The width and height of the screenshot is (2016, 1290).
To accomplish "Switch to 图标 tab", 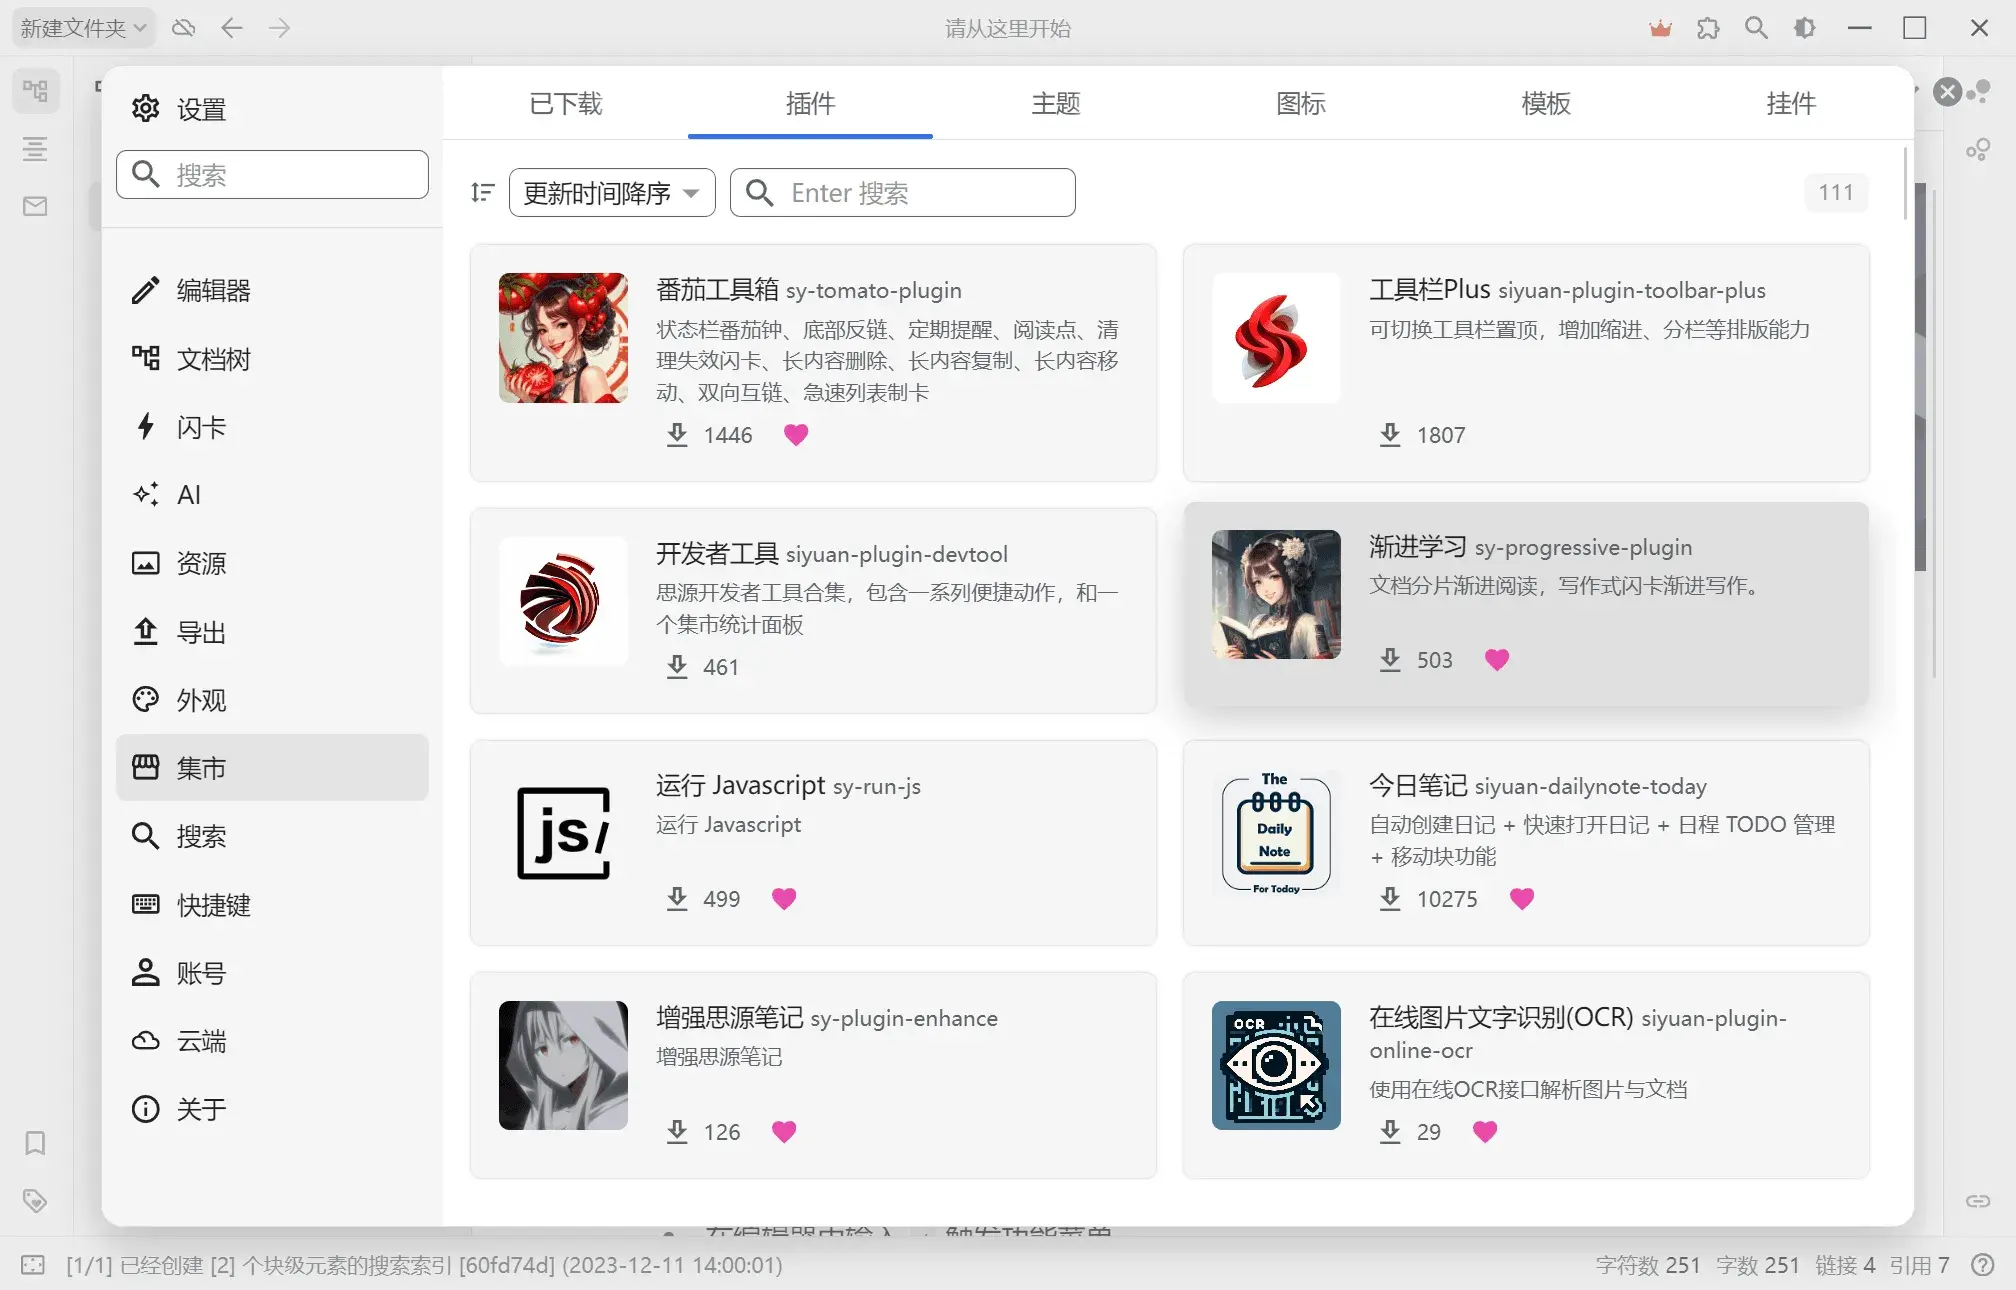I will click(1300, 103).
